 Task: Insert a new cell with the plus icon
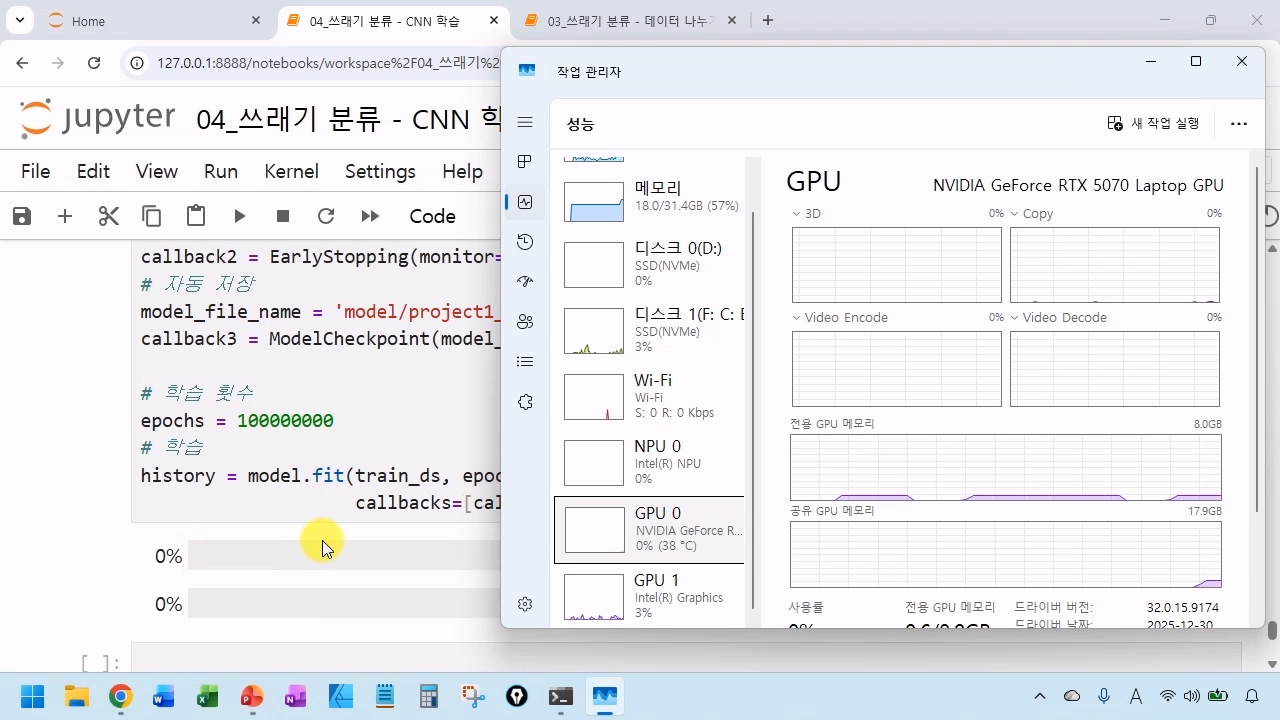65,216
